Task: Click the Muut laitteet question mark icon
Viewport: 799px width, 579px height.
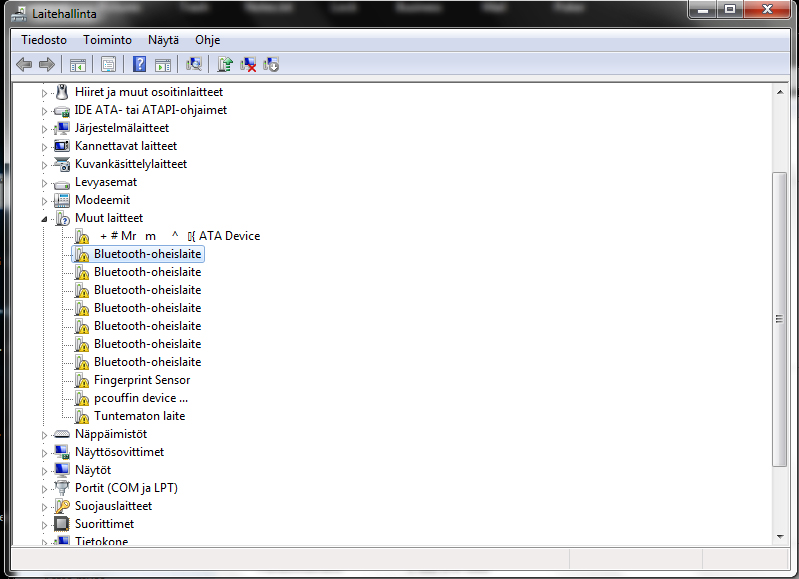Action: (62, 219)
